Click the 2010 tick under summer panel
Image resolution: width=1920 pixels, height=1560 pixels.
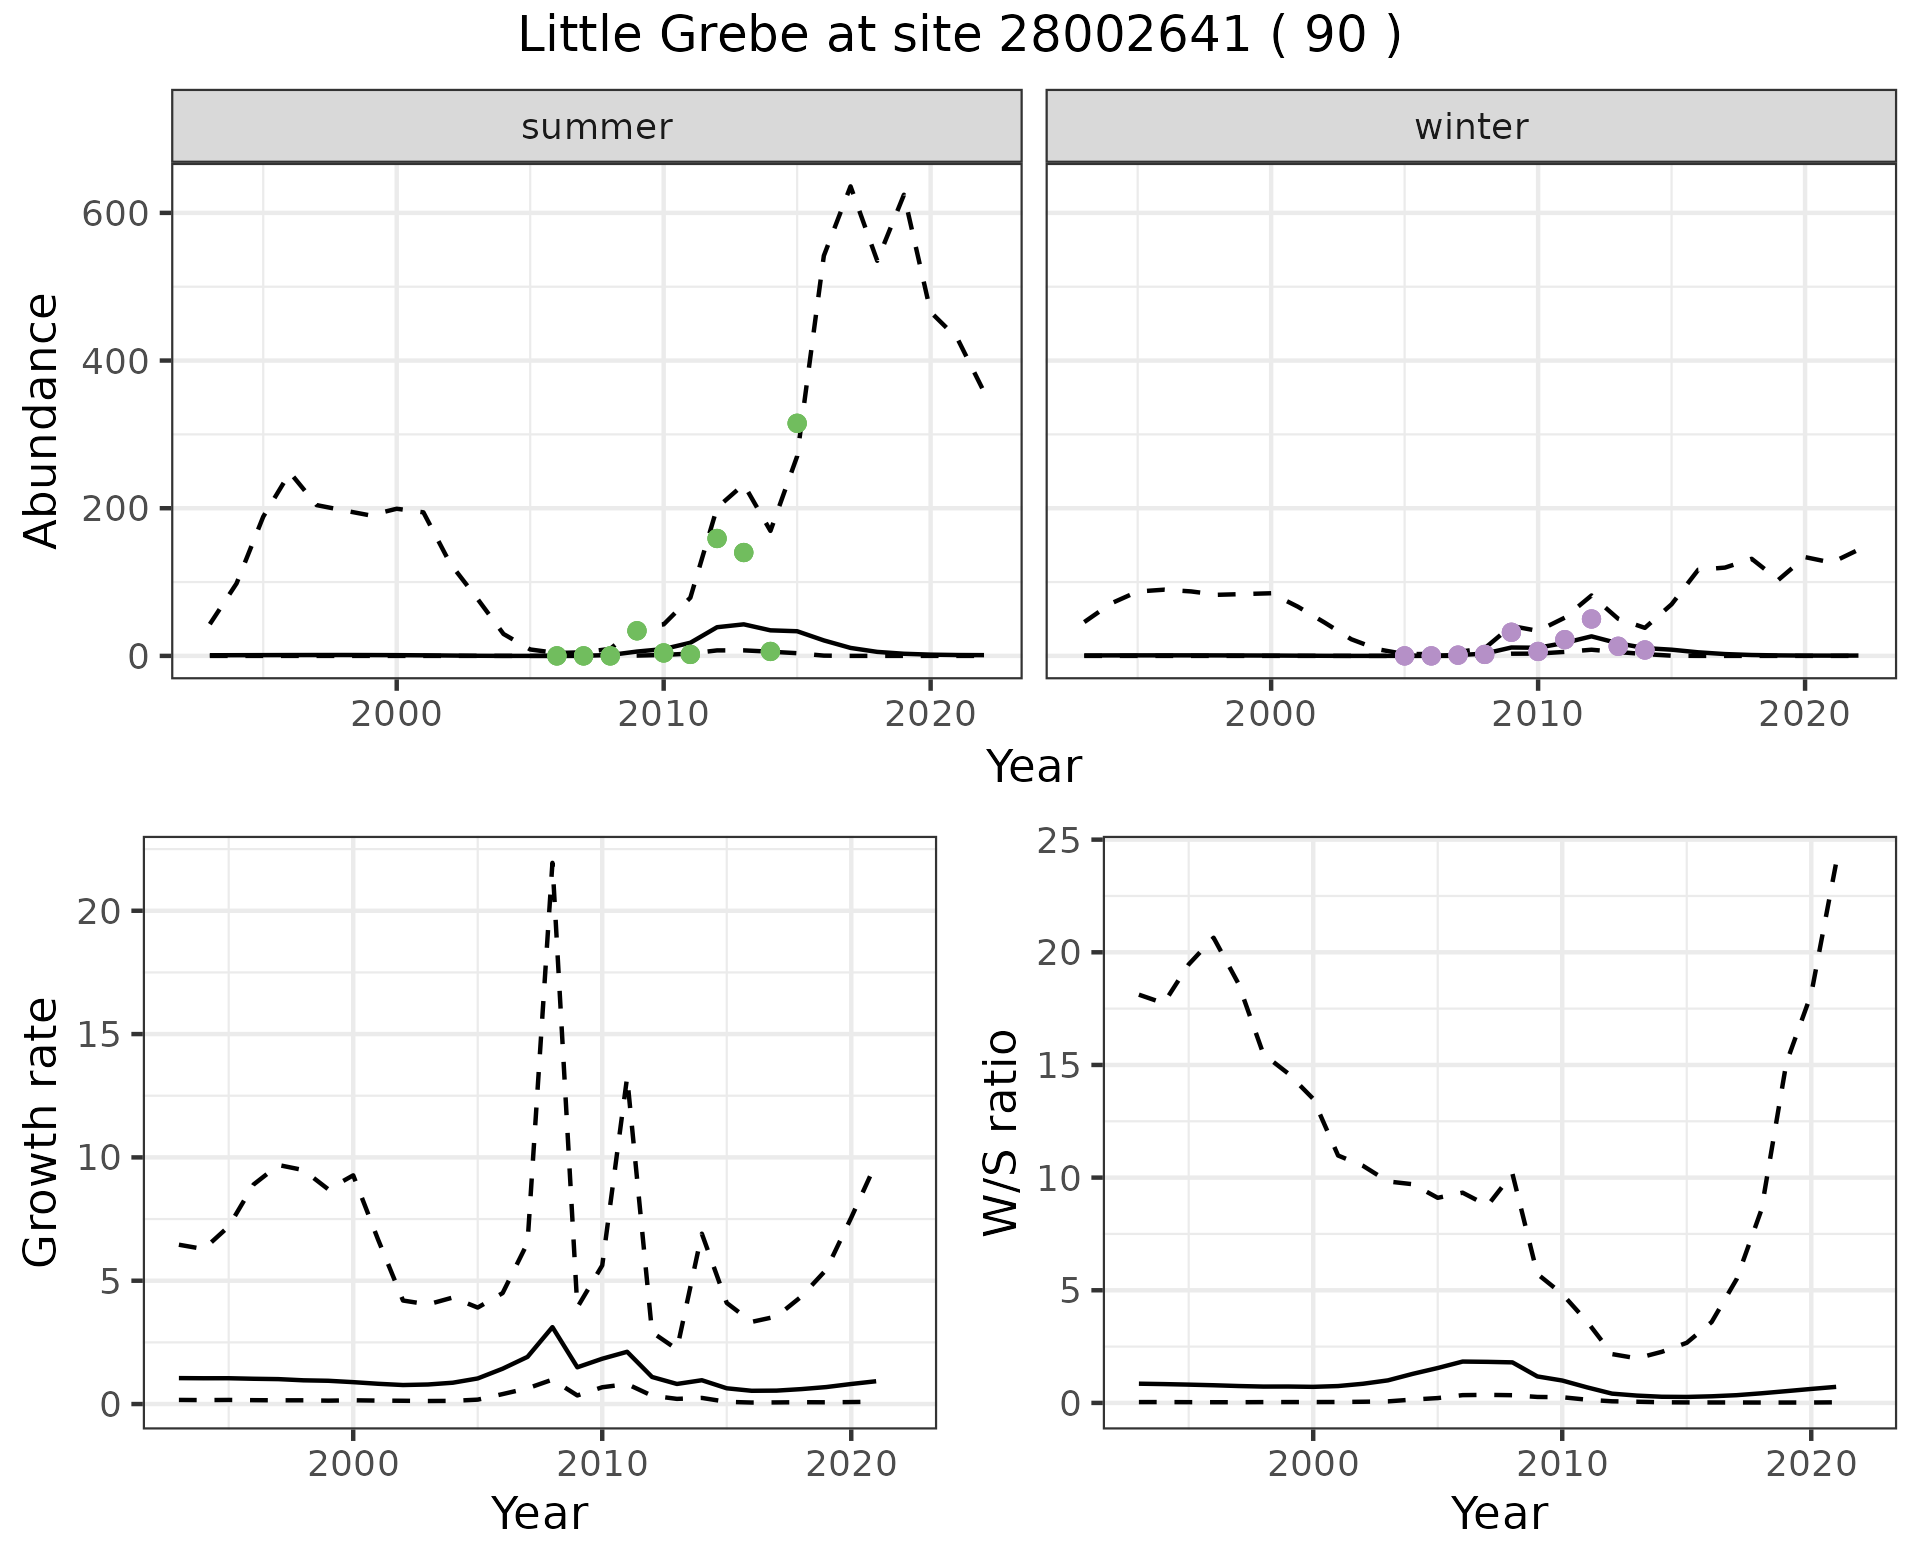(662, 714)
